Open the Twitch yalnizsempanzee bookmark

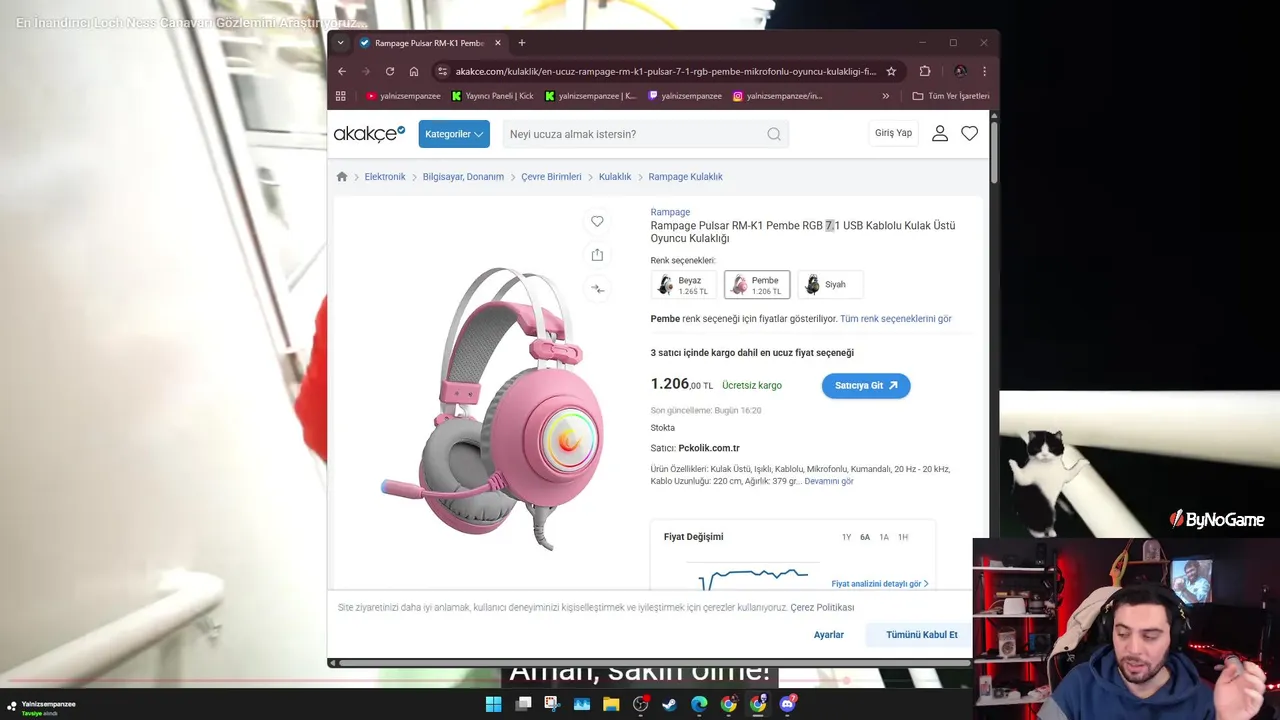coord(685,96)
